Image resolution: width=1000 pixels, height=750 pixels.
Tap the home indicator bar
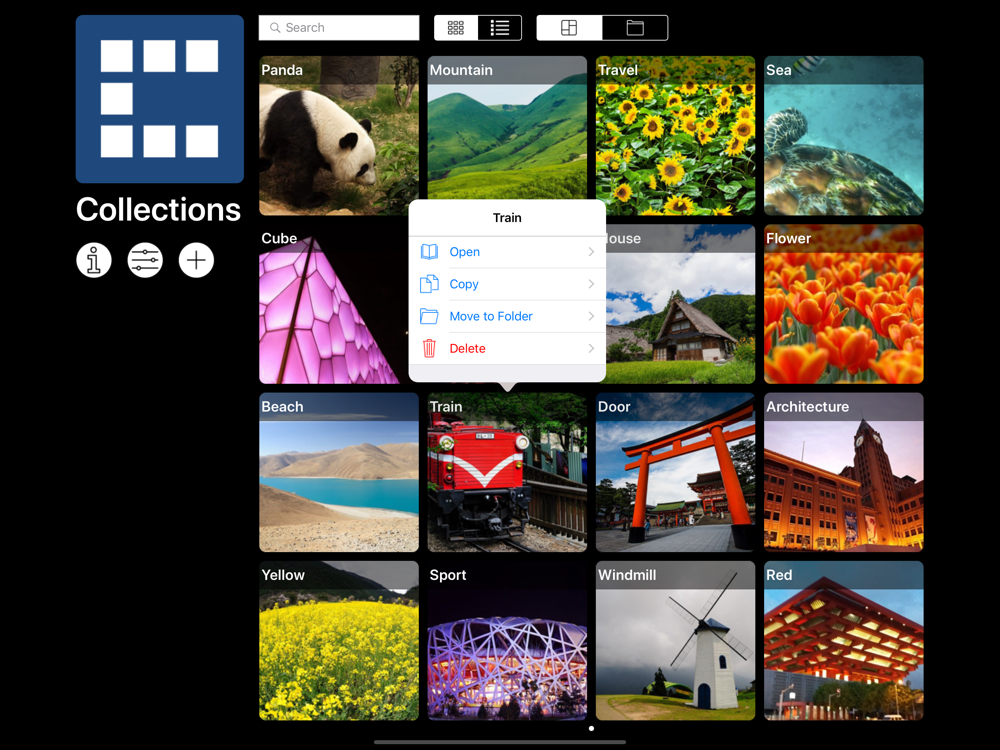pyautogui.click(x=499, y=742)
